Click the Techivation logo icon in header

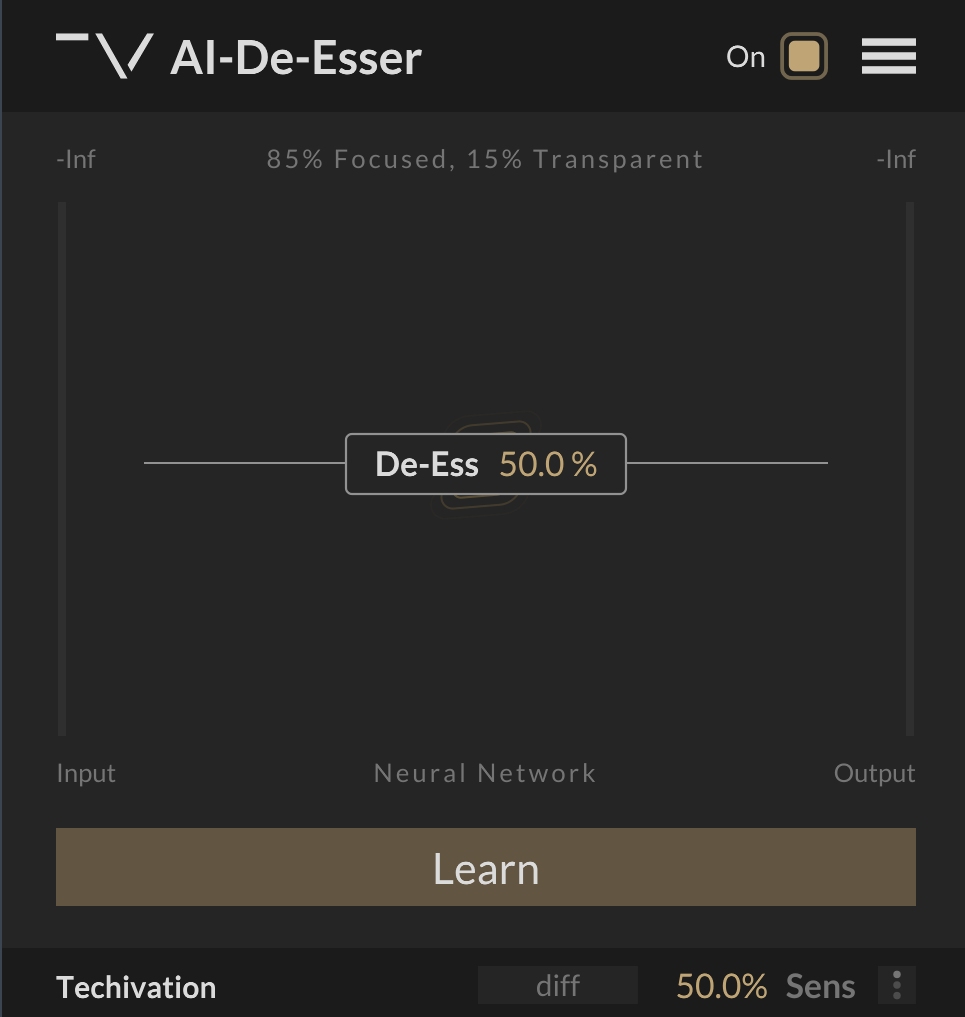[105, 55]
